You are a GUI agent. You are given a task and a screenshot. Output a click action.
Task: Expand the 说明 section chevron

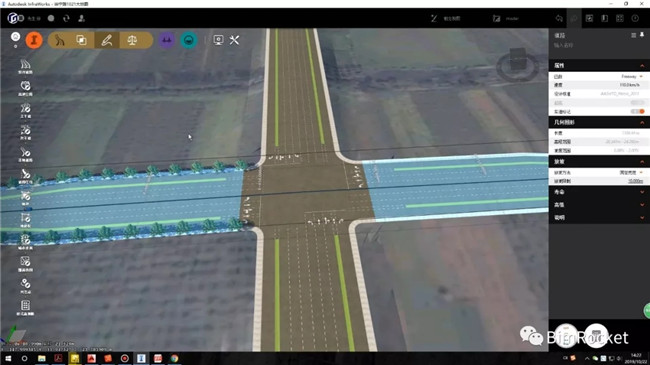click(642, 218)
